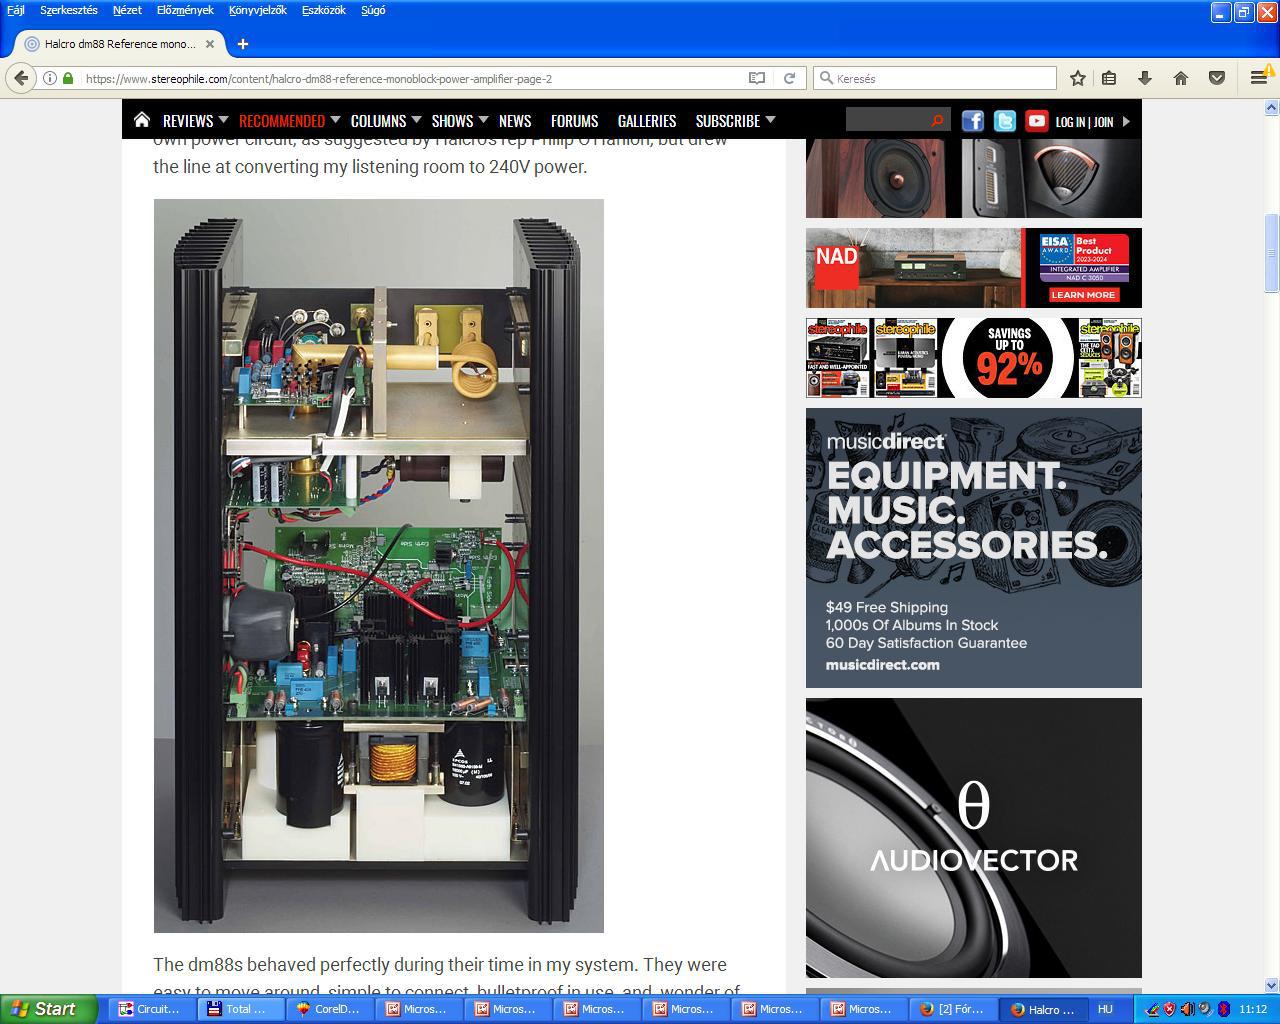1280x1024 pixels.
Task: Open the Firefox hamburger menu
Action: pyautogui.click(x=1259, y=78)
